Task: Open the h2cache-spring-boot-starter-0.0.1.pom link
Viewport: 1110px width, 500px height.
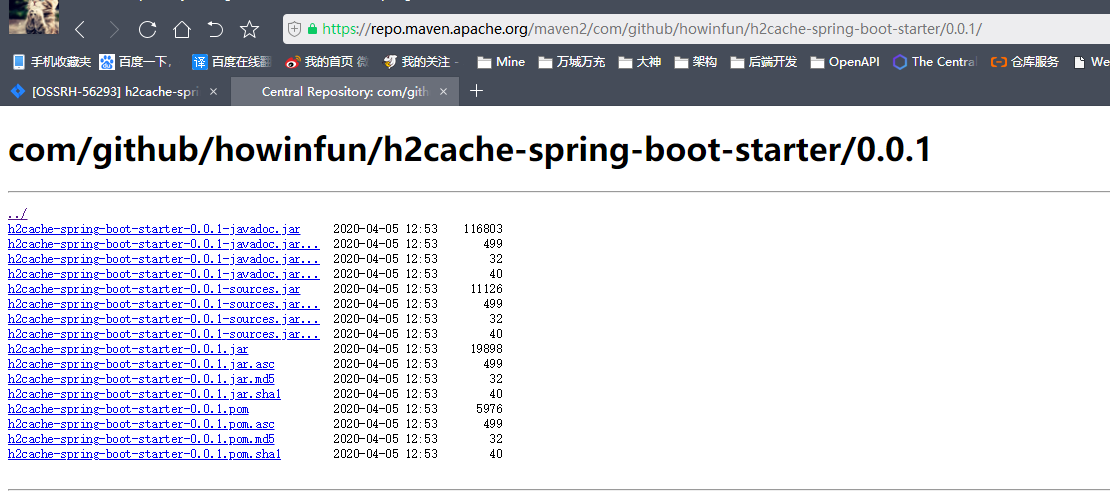Action: click(x=128, y=409)
